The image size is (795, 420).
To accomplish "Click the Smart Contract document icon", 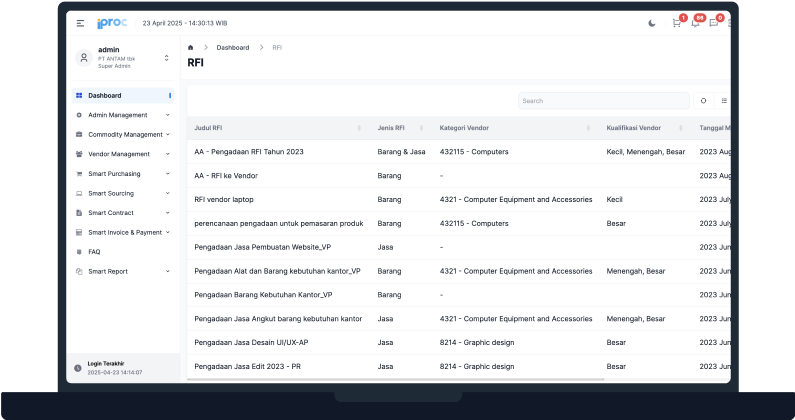I will click(x=79, y=213).
